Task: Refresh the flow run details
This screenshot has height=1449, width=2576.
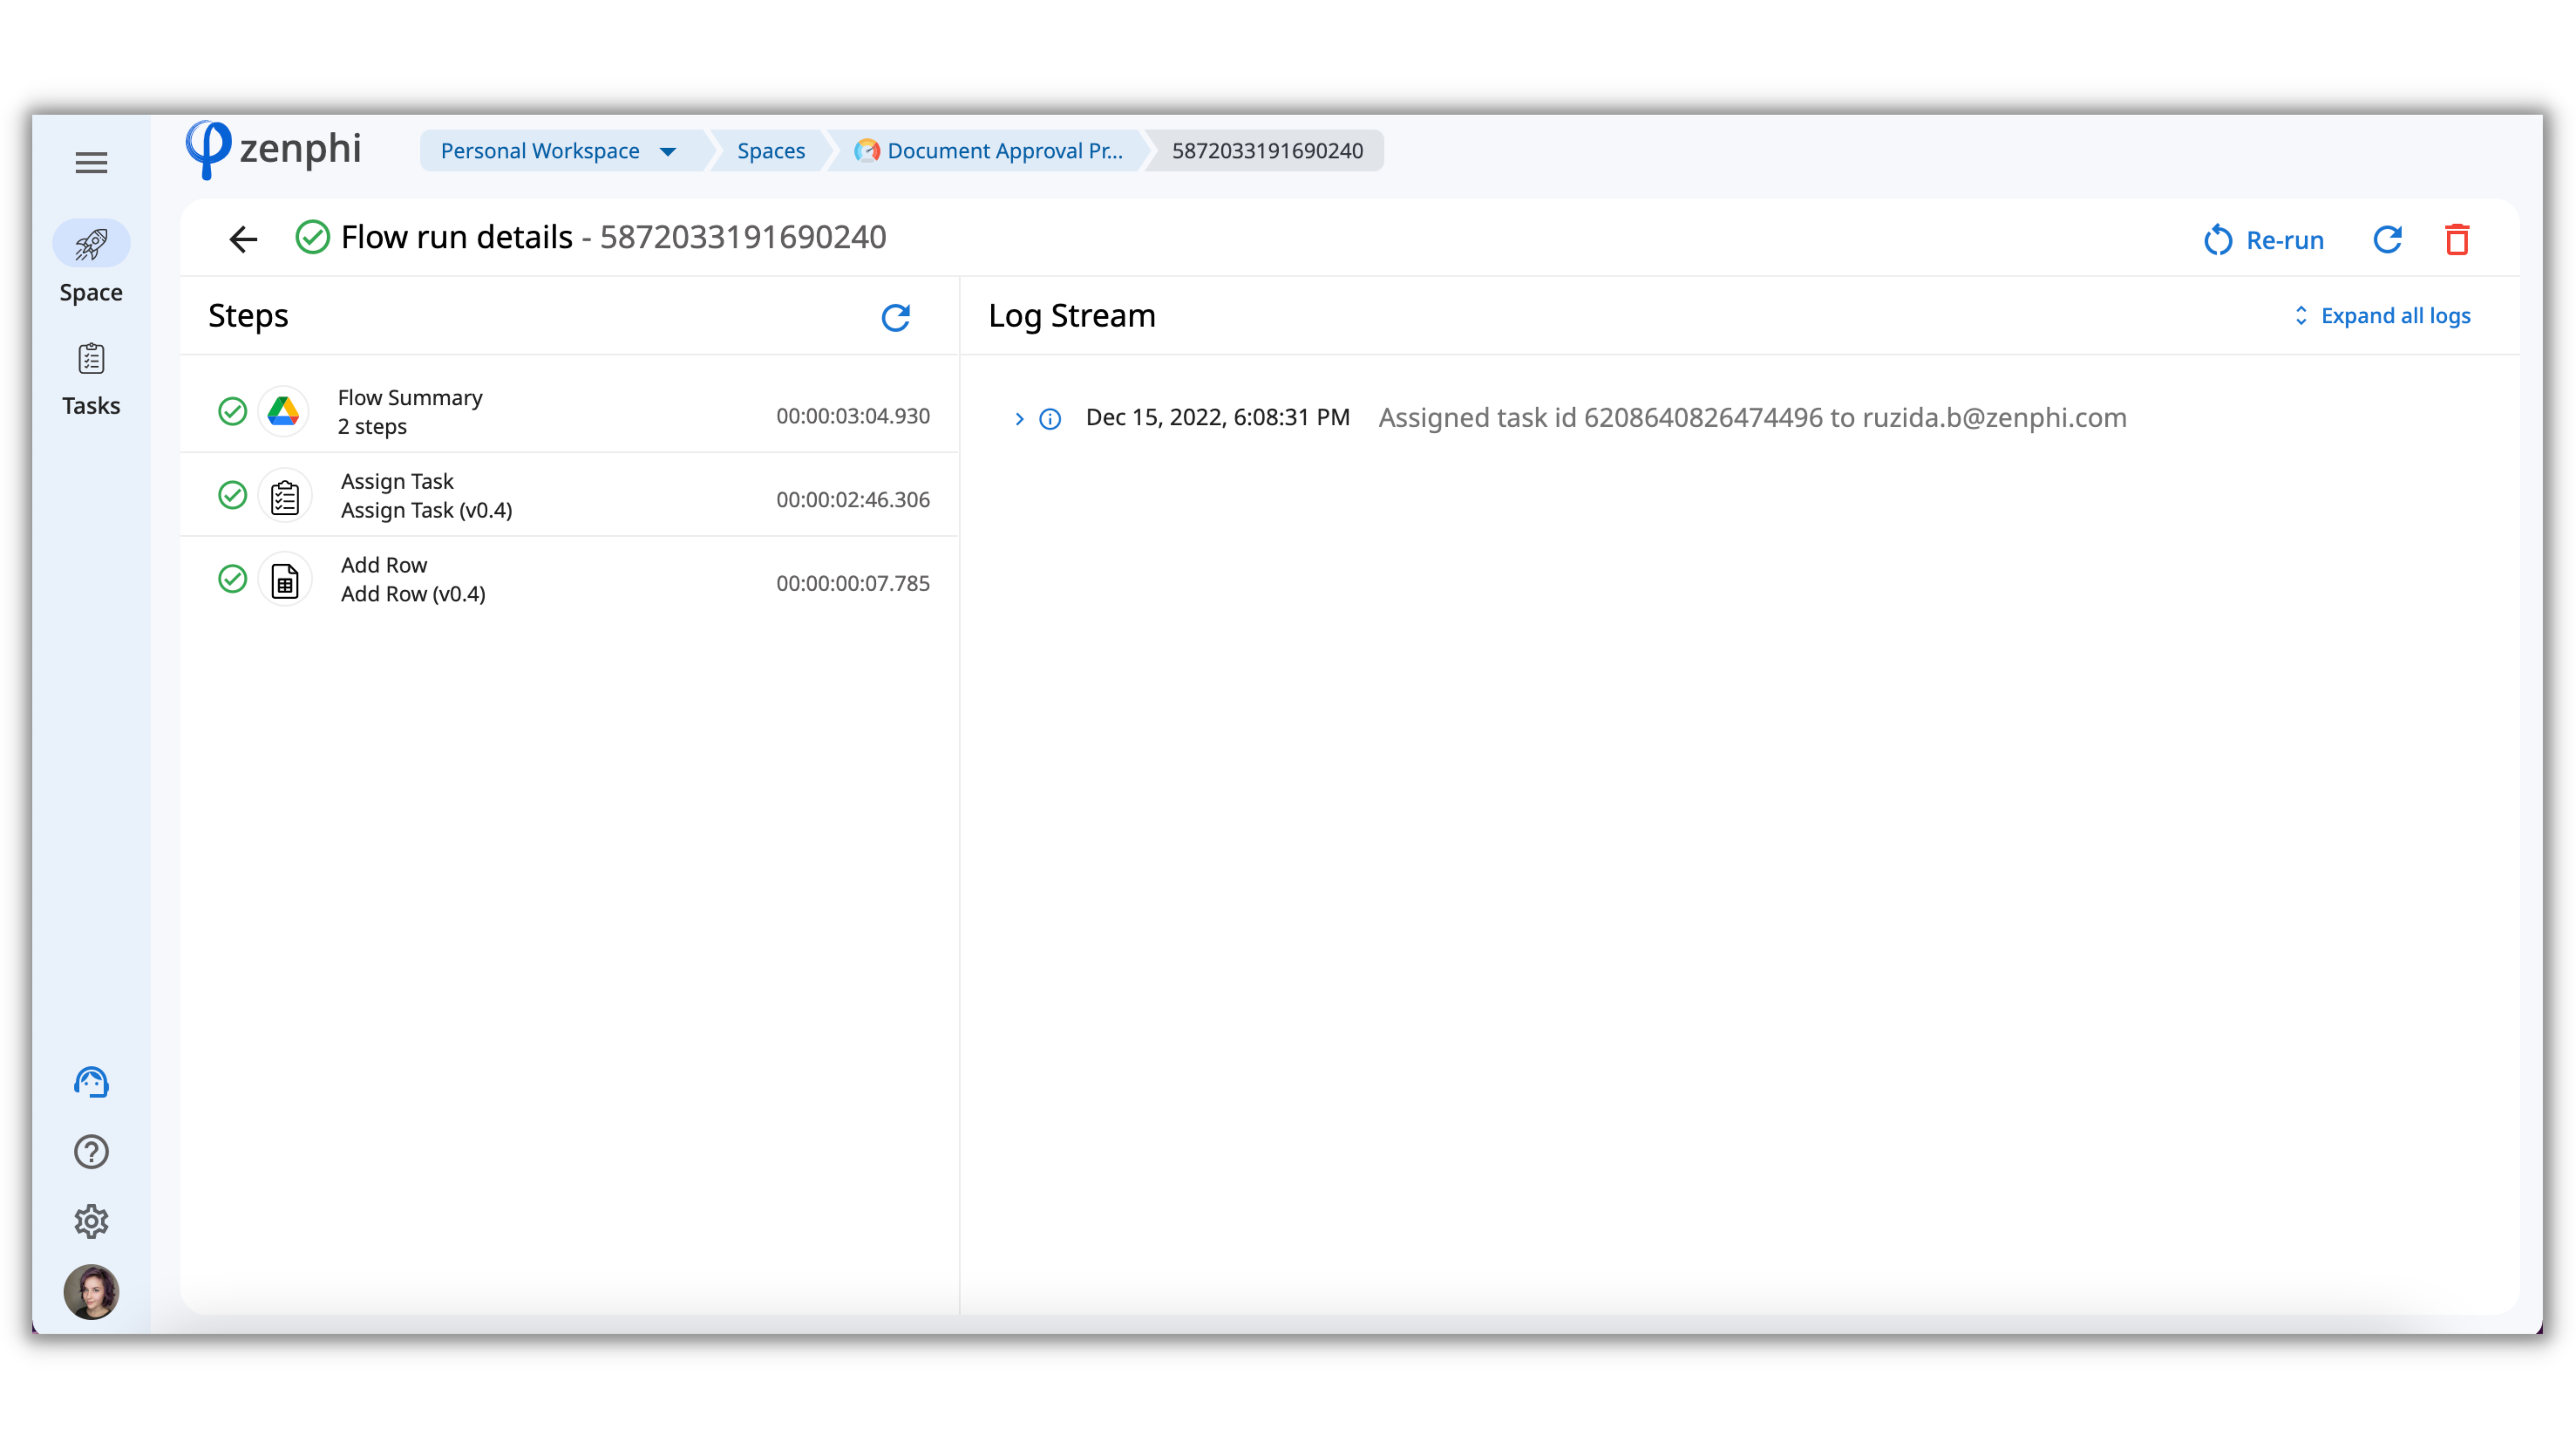Action: coord(2387,240)
